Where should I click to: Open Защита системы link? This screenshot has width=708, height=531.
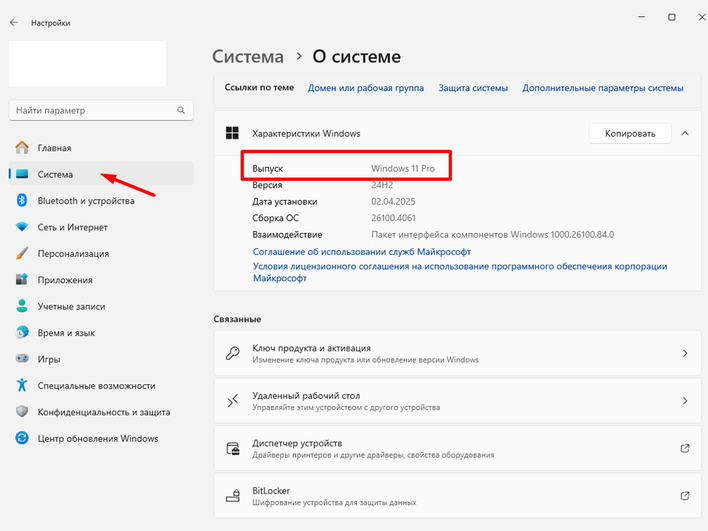point(473,88)
